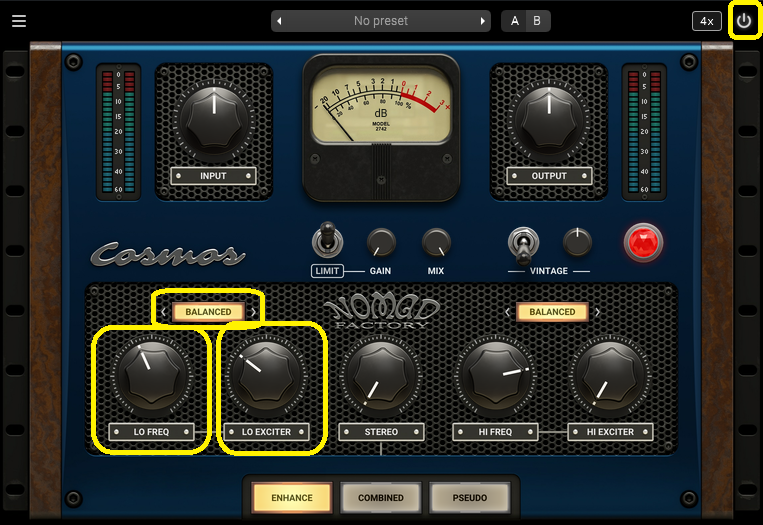Select the next preset arrow

(482, 21)
